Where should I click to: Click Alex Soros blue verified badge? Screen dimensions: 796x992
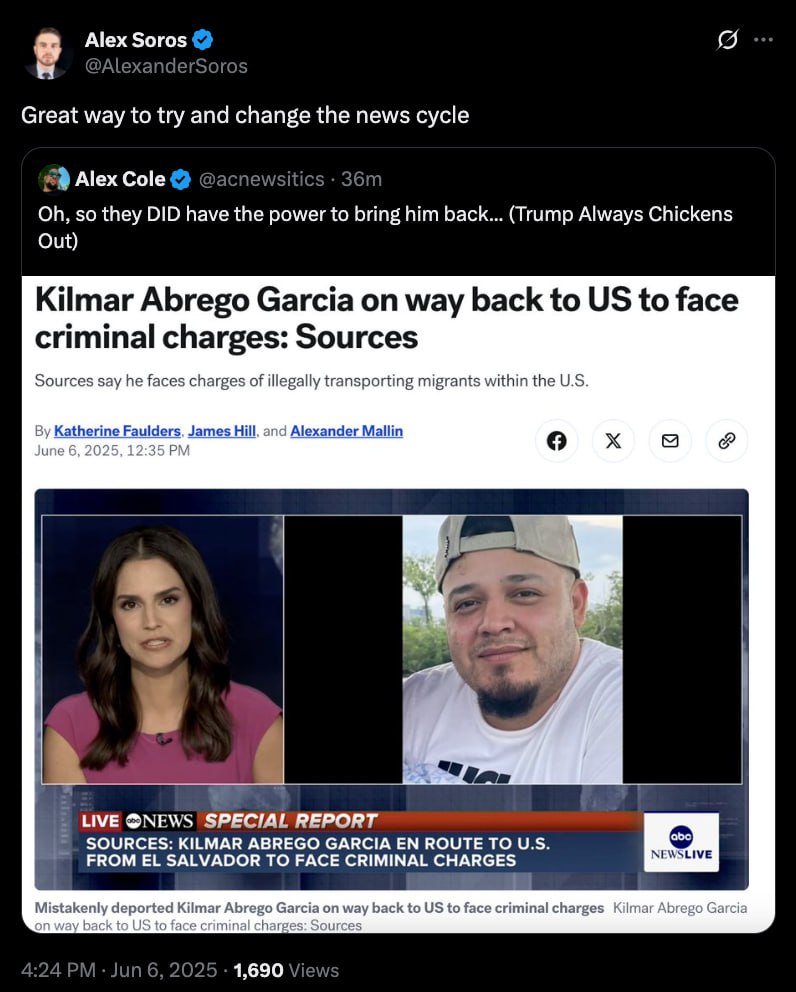(x=202, y=40)
